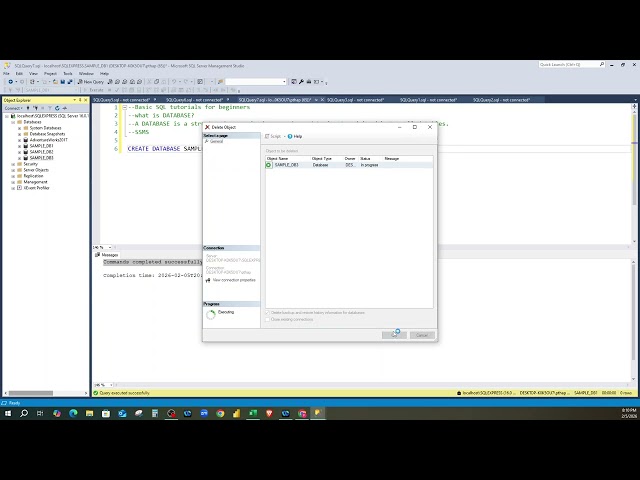Image resolution: width=640 pixels, height=480 pixels.
Task: Click the New Query toolbar button
Action: pyautogui.click(x=91, y=82)
